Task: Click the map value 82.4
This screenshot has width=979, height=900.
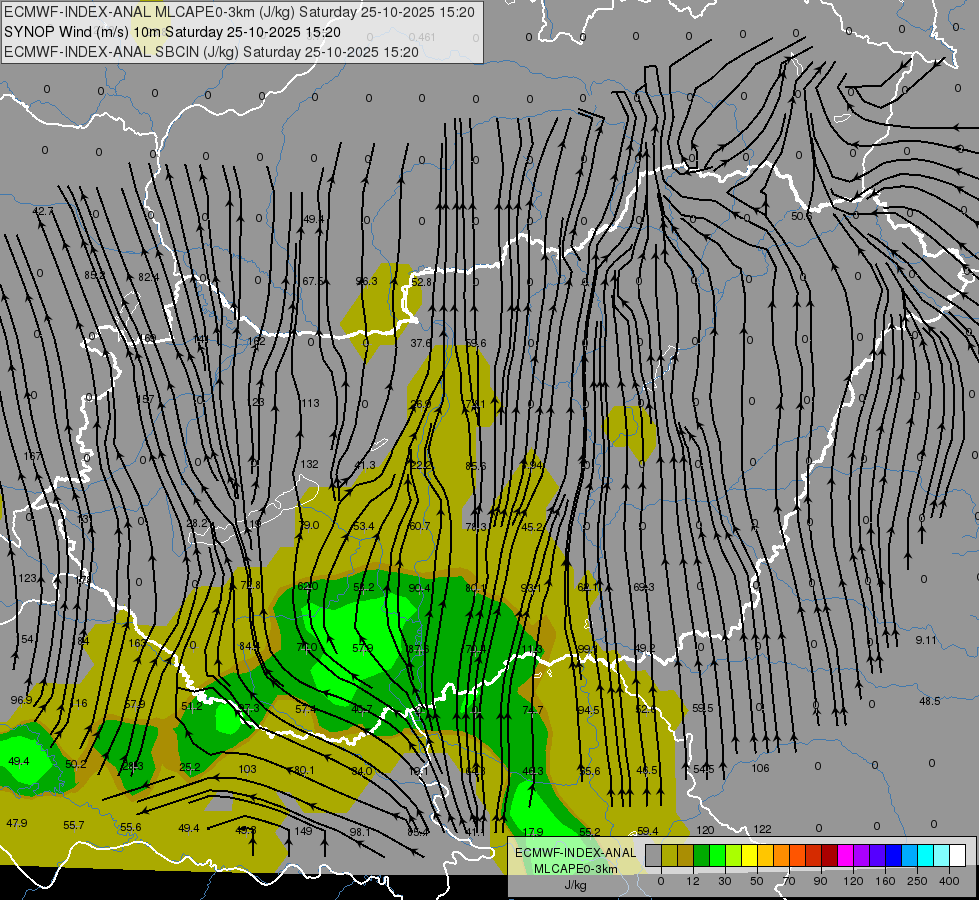Action: point(149,277)
